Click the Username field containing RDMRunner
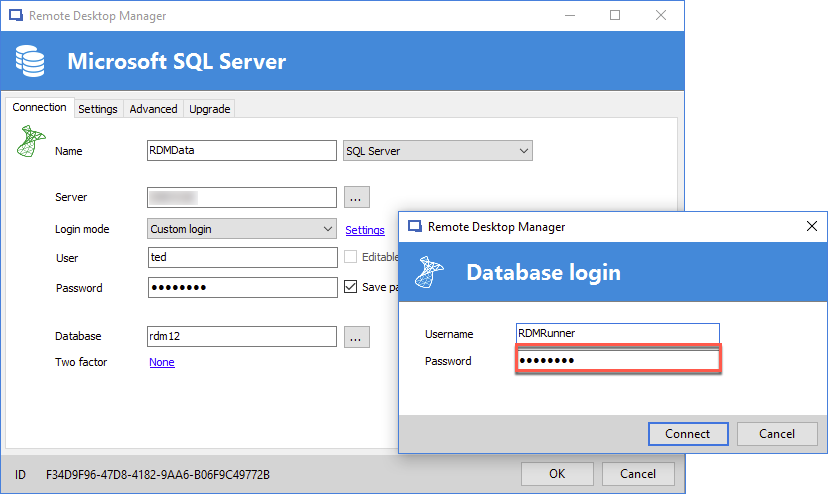Viewport: 828px width, 494px height. pyautogui.click(x=617, y=334)
